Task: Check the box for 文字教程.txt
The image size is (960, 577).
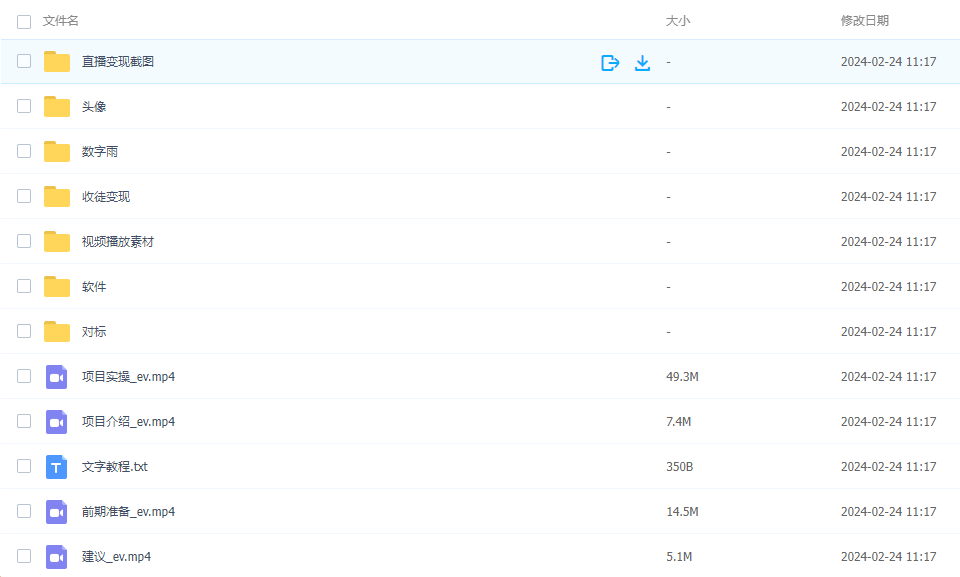Action: 24,467
